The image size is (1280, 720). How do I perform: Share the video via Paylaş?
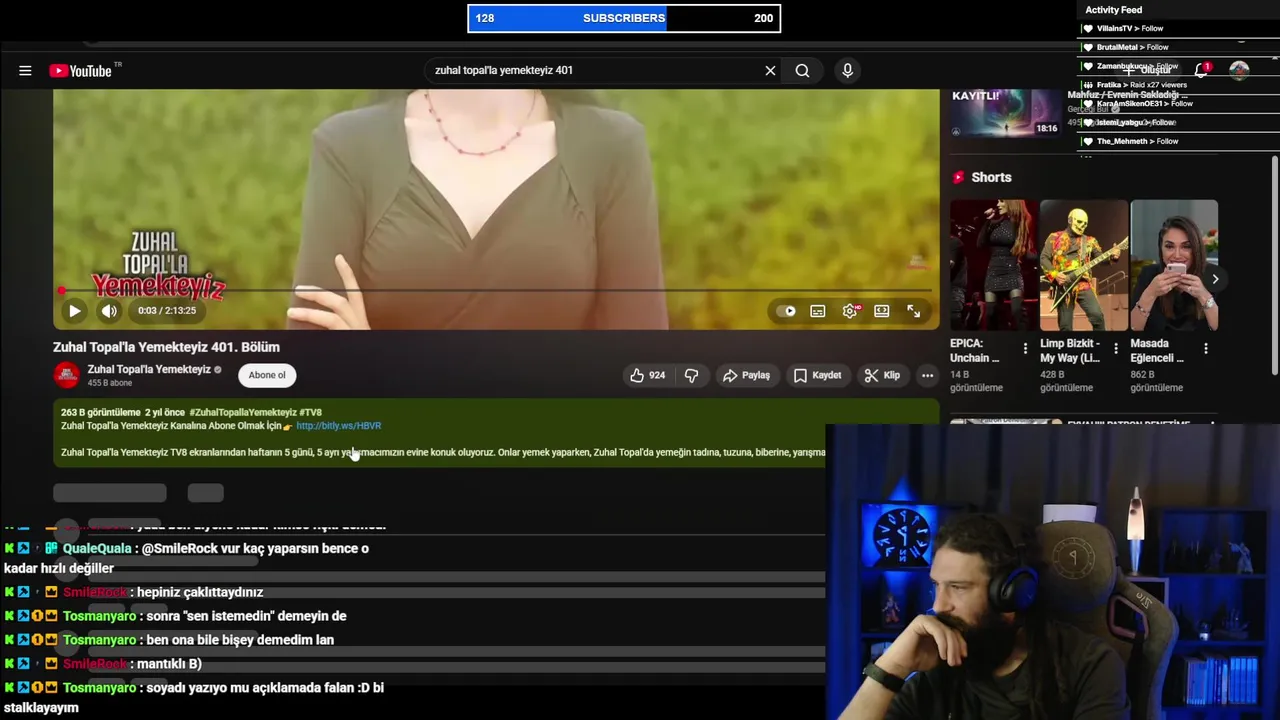pyautogui.click(x=746, y=375)
